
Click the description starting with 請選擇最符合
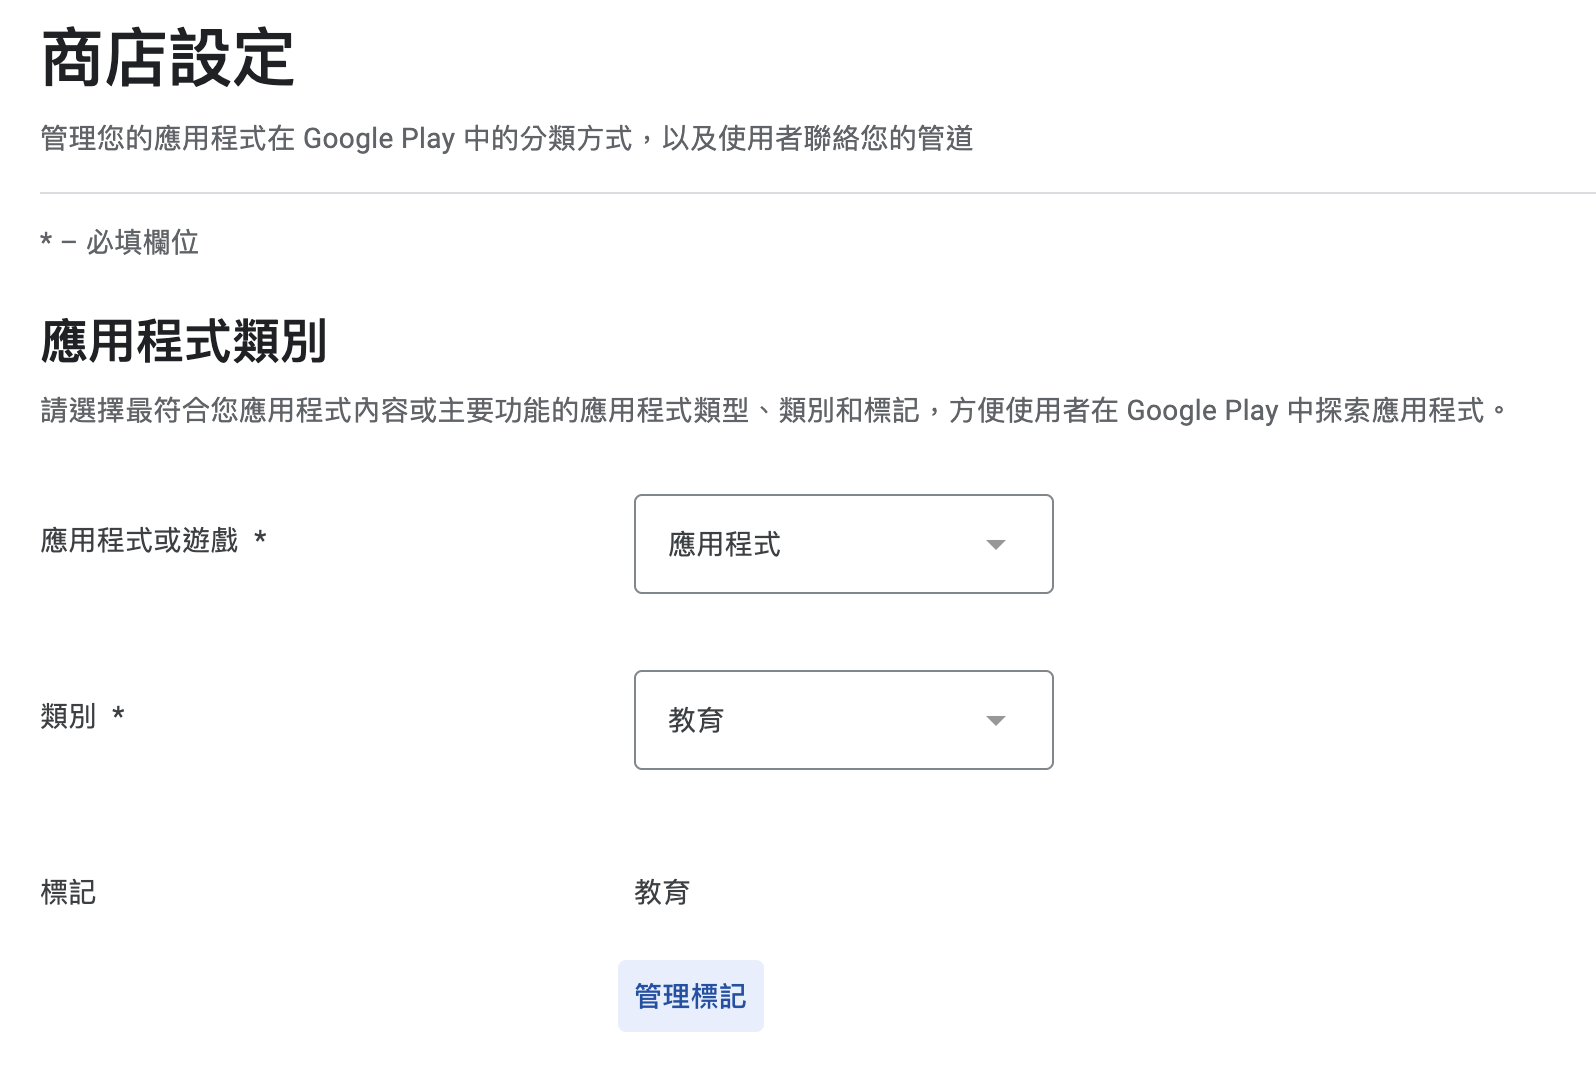(773, 410)
